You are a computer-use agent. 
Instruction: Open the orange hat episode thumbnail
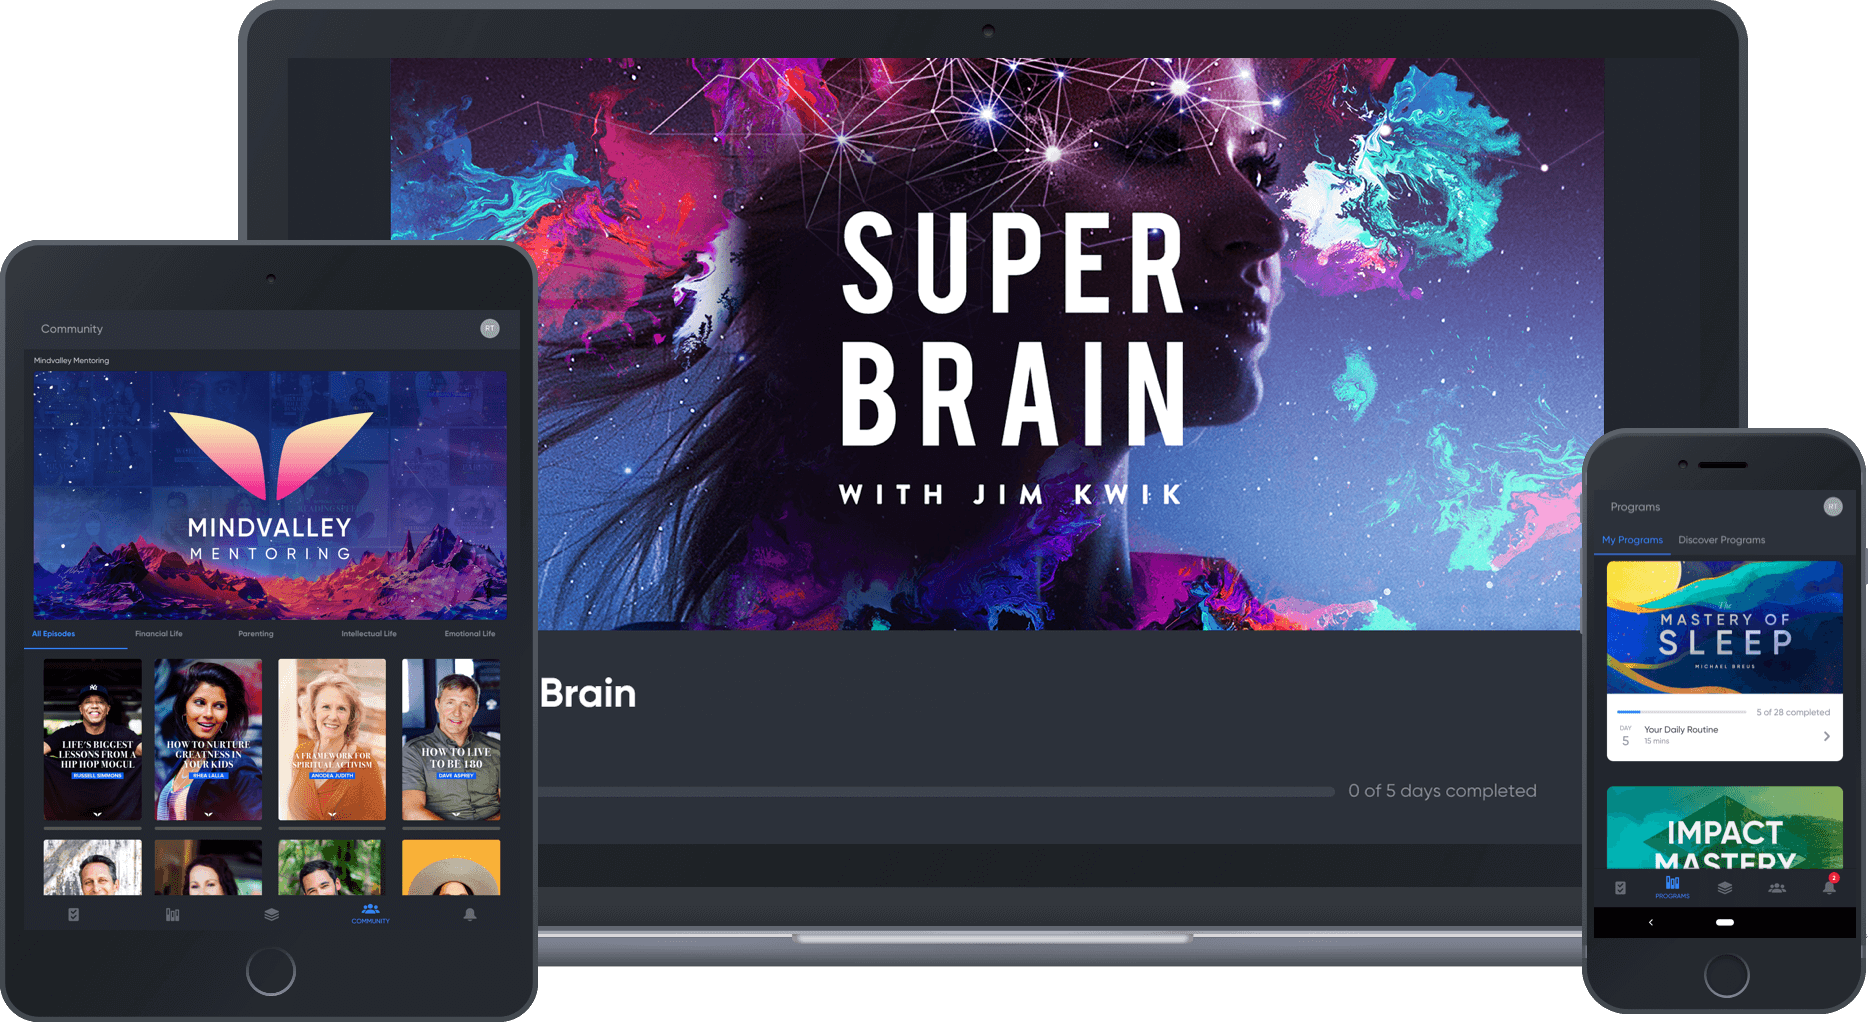point(451,867)
